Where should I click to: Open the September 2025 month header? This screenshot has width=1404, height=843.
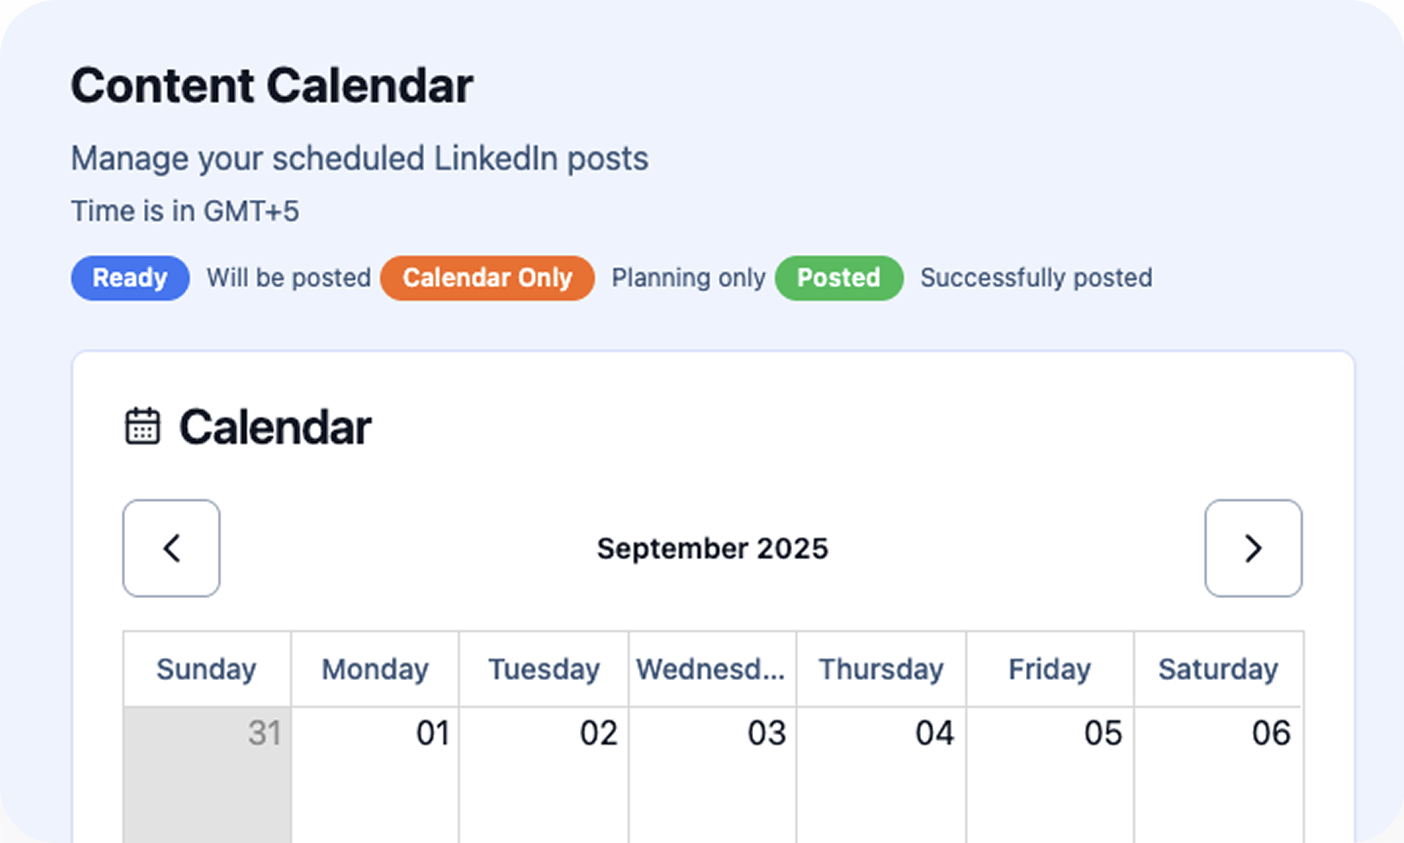(x=712, y=548)
